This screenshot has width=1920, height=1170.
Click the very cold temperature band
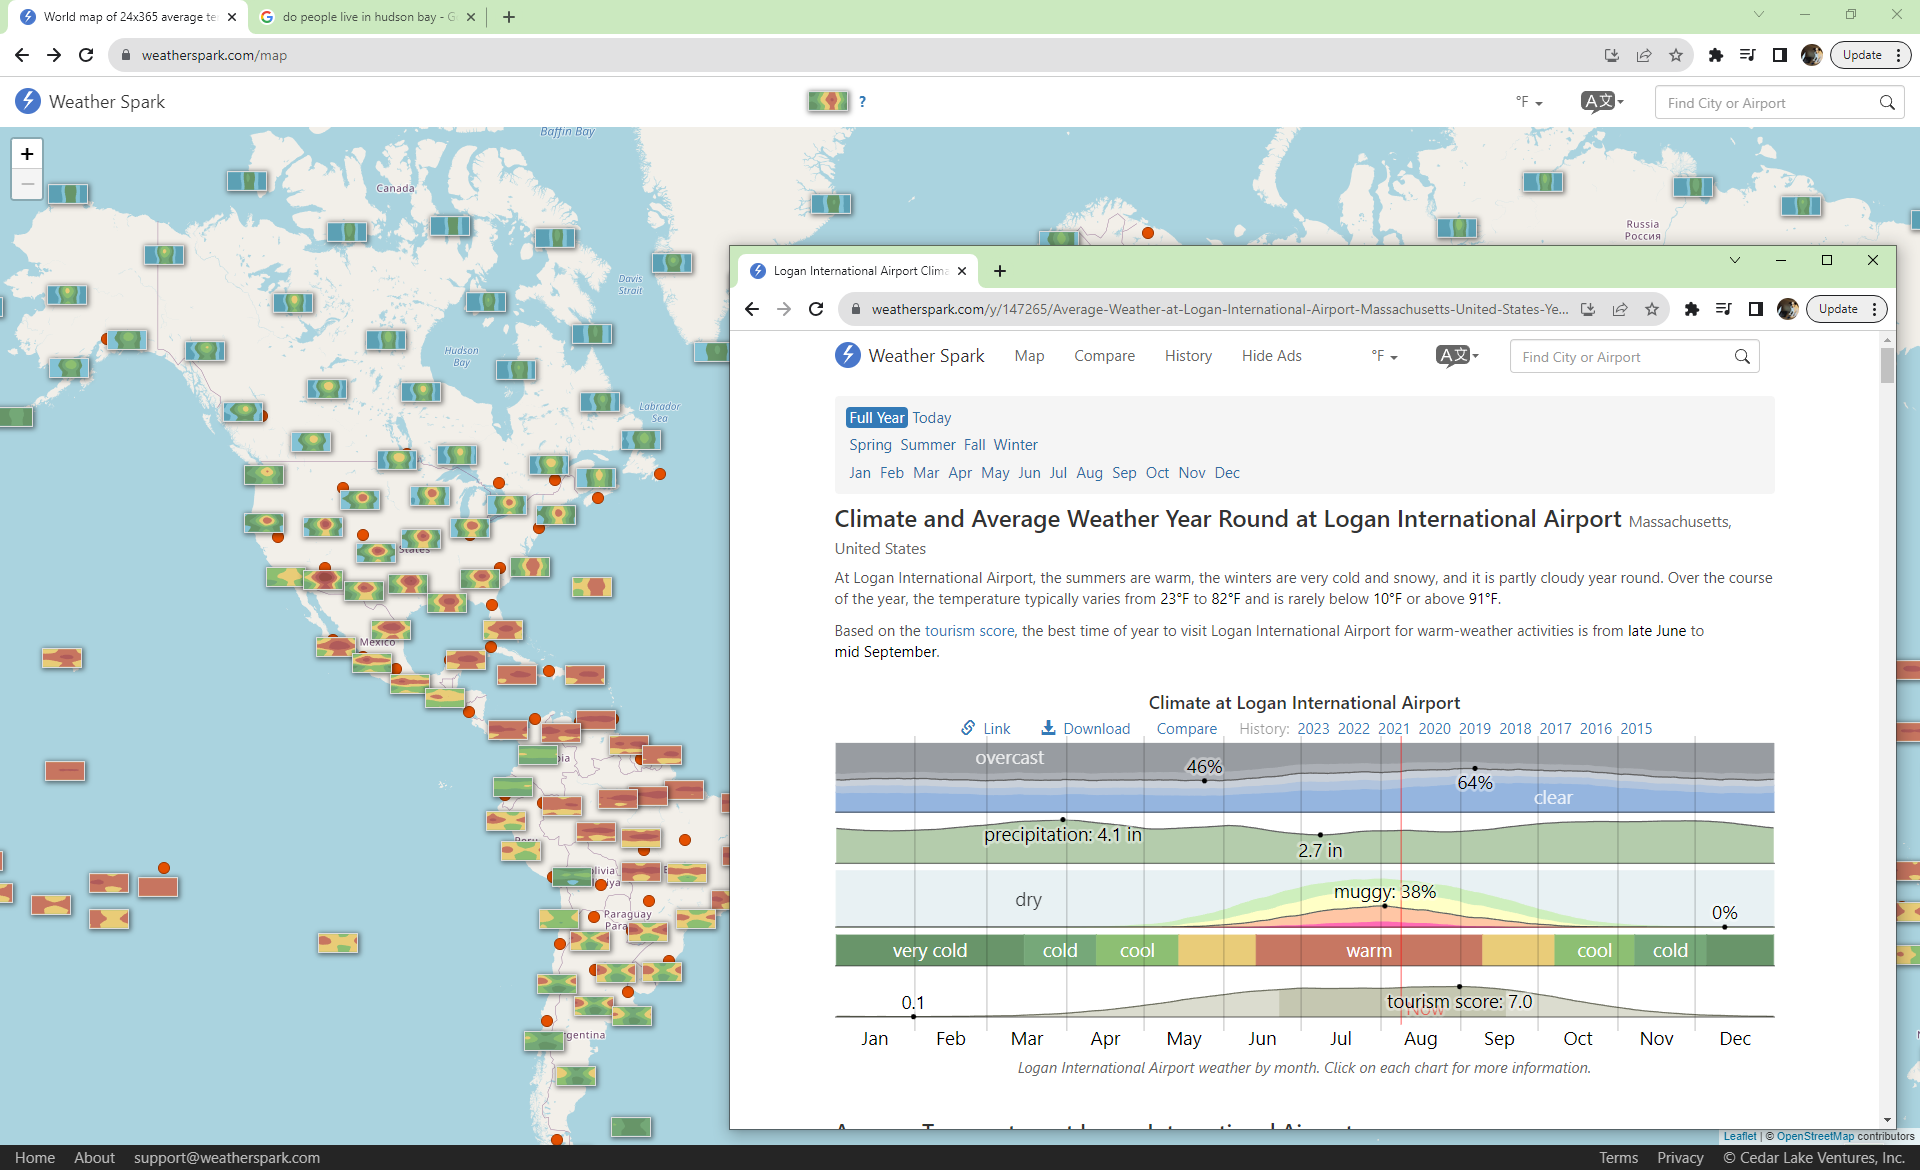coord(929,950)
